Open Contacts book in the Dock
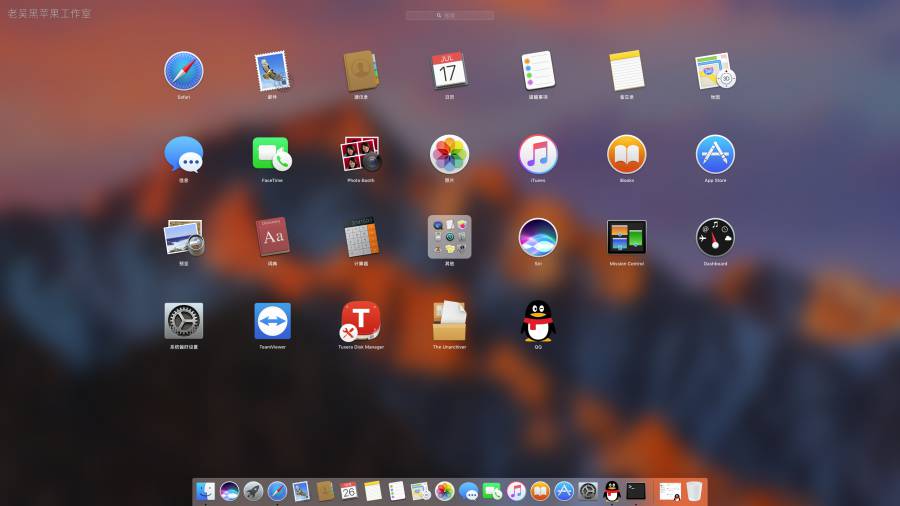 (325, 491)
